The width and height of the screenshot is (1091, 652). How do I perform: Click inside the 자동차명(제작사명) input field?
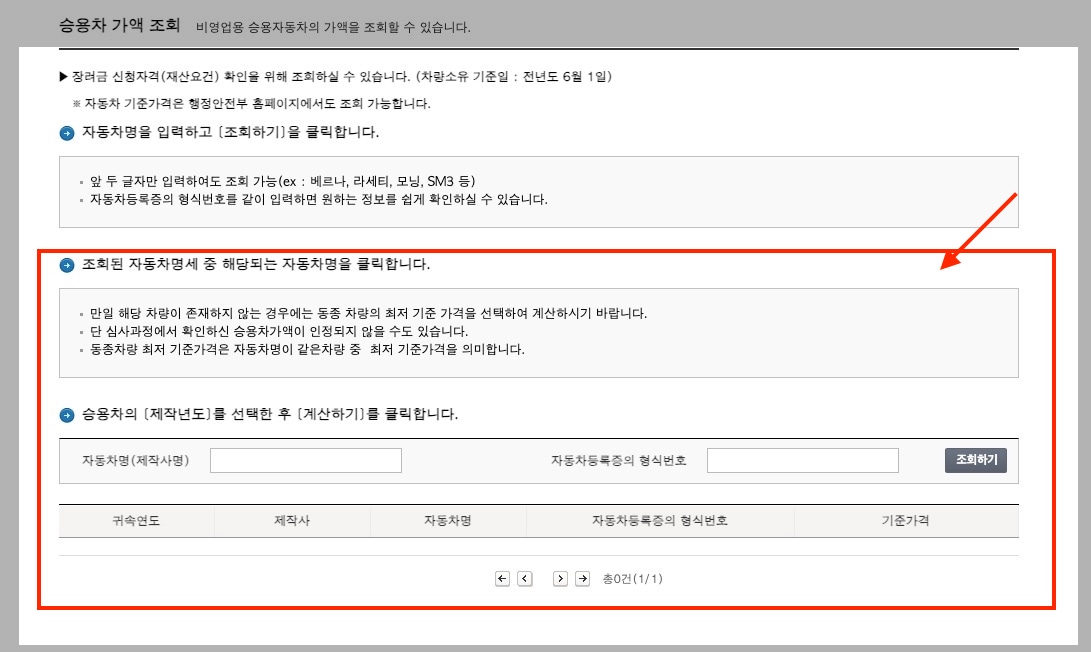[305, 460]
